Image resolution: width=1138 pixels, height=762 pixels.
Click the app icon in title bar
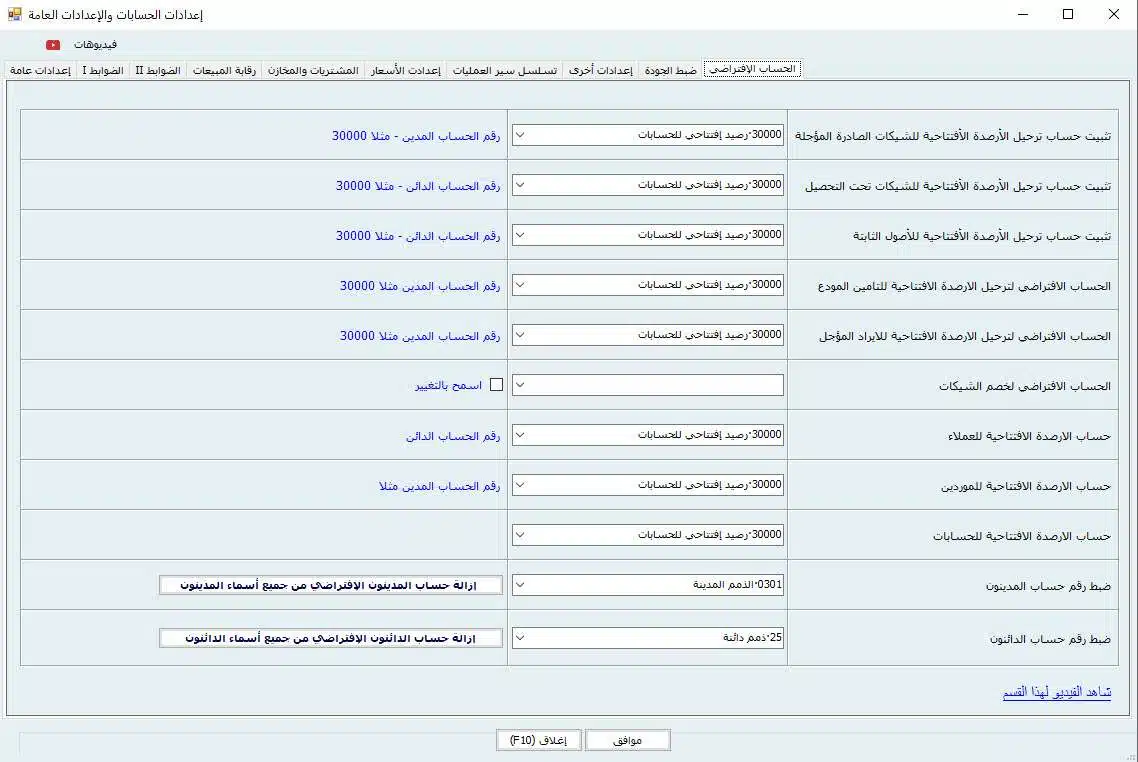14,14
